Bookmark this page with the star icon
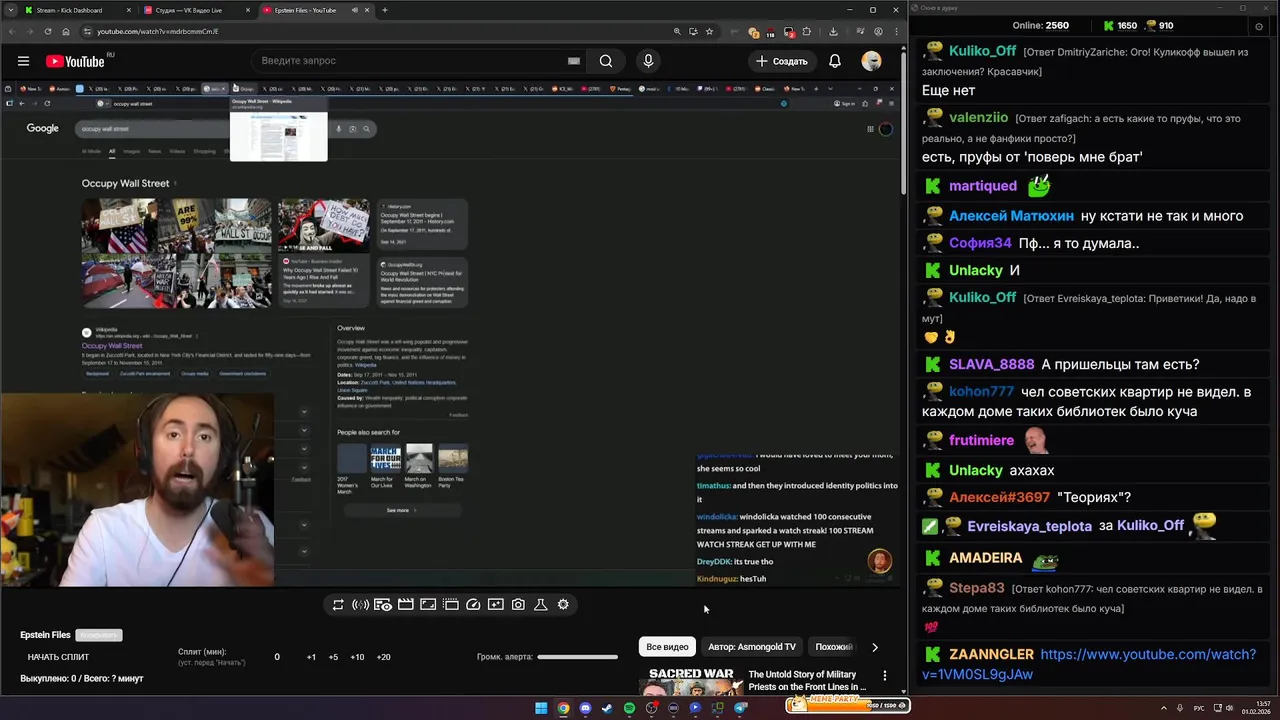The width and height of the screenshot is (1280, 720). pyautogui.click(x=709, y=31)
